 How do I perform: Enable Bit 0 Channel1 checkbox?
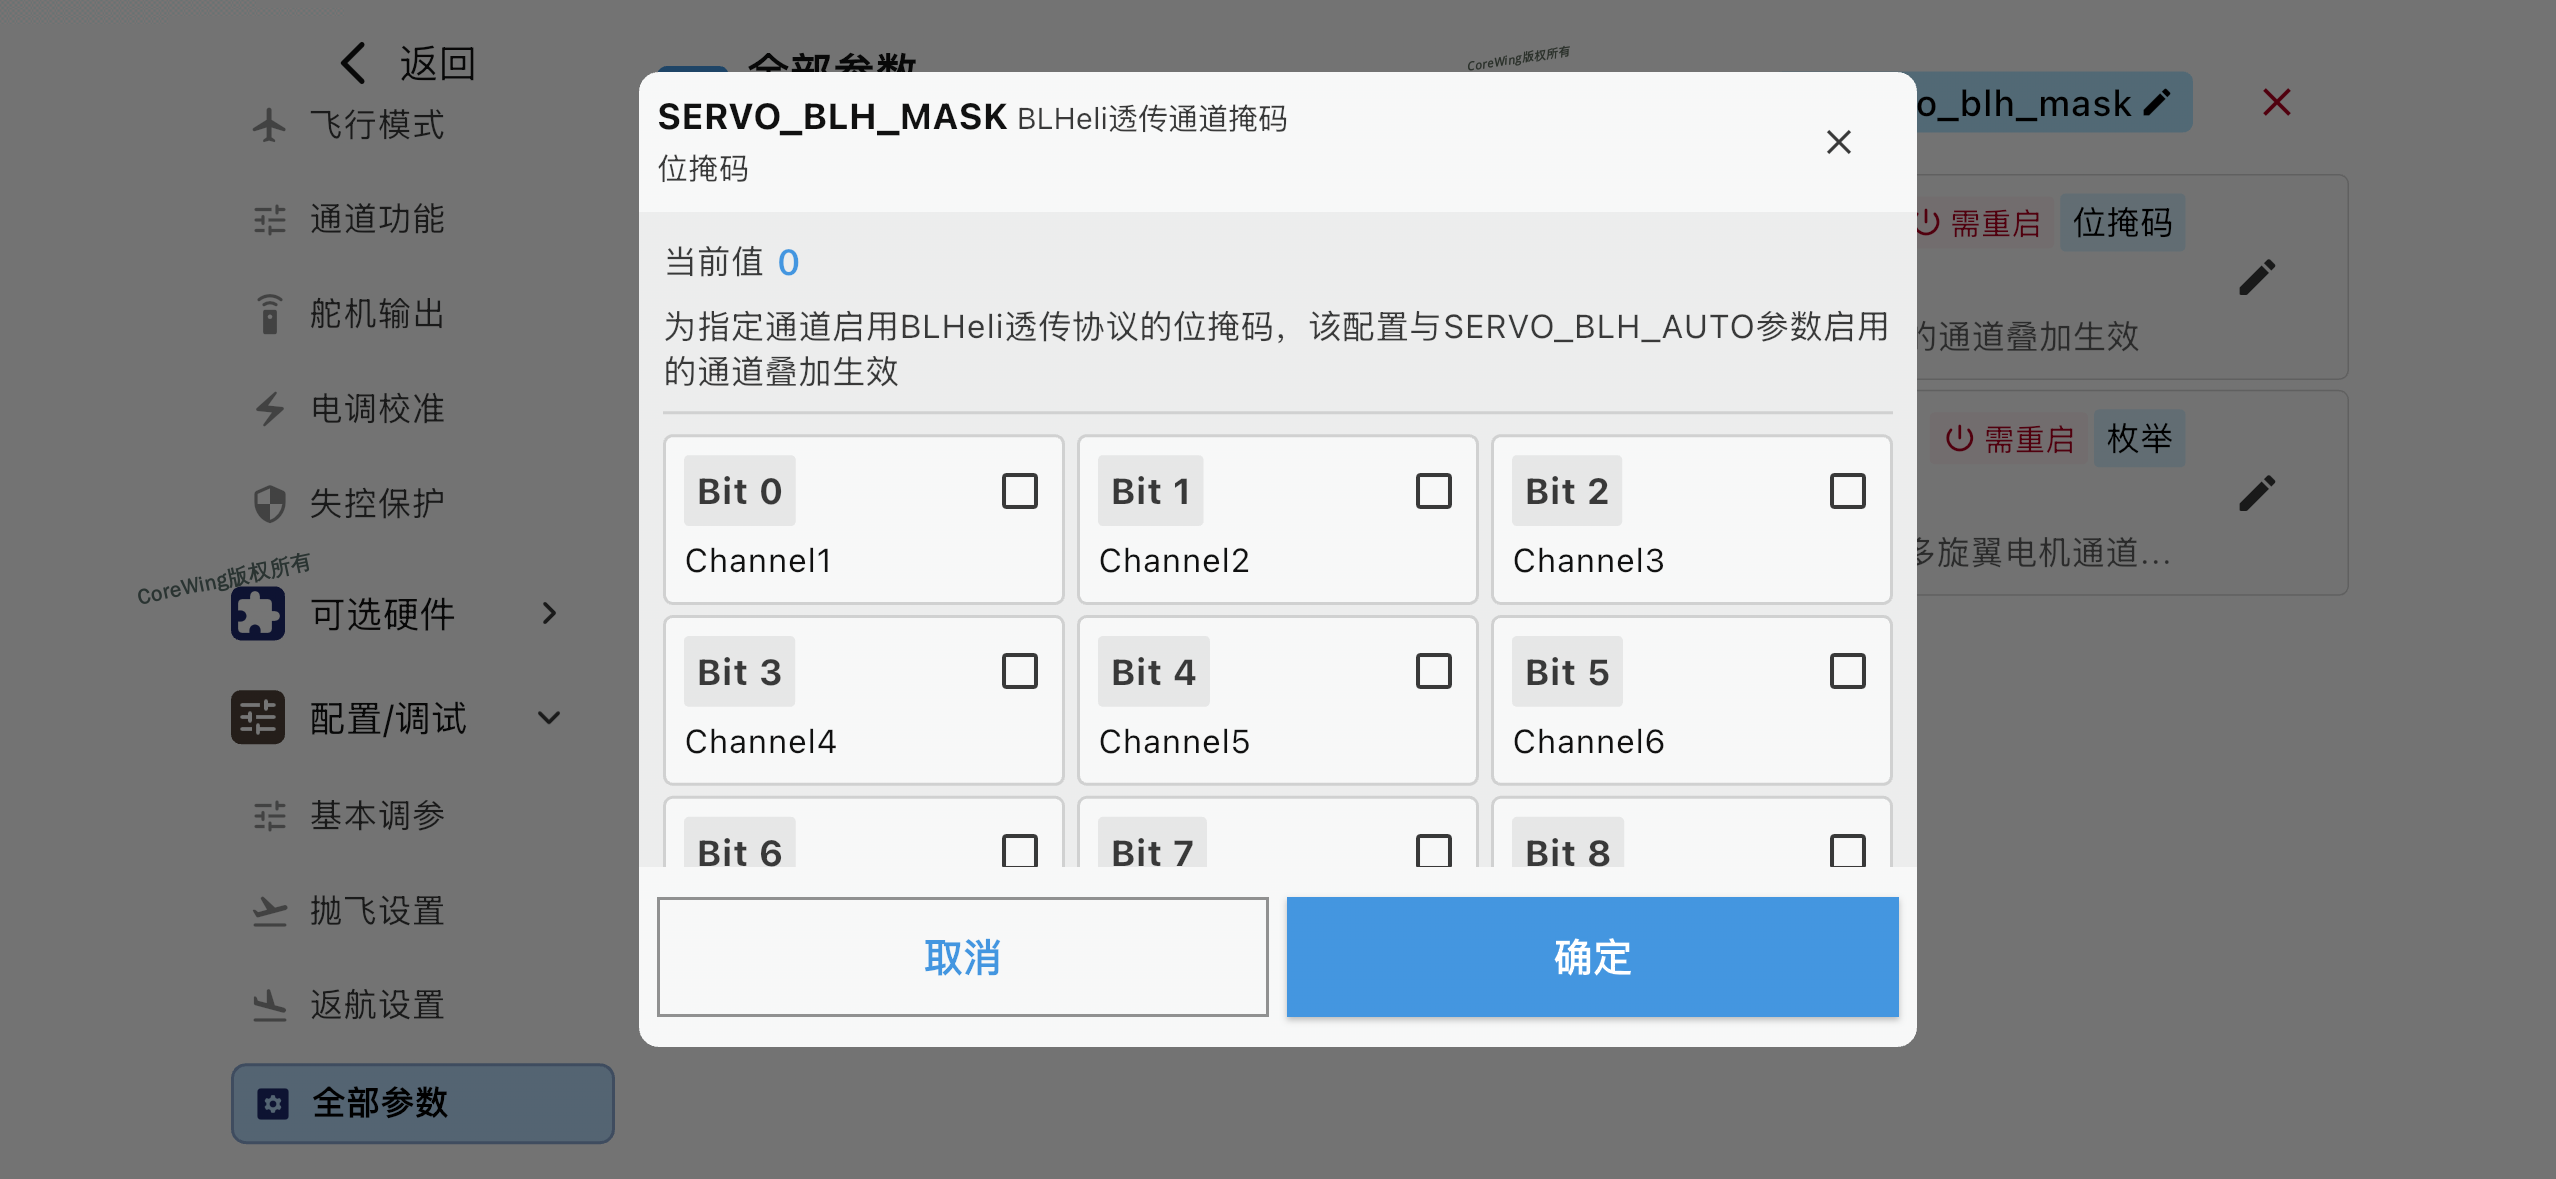tap(1019, 491)
